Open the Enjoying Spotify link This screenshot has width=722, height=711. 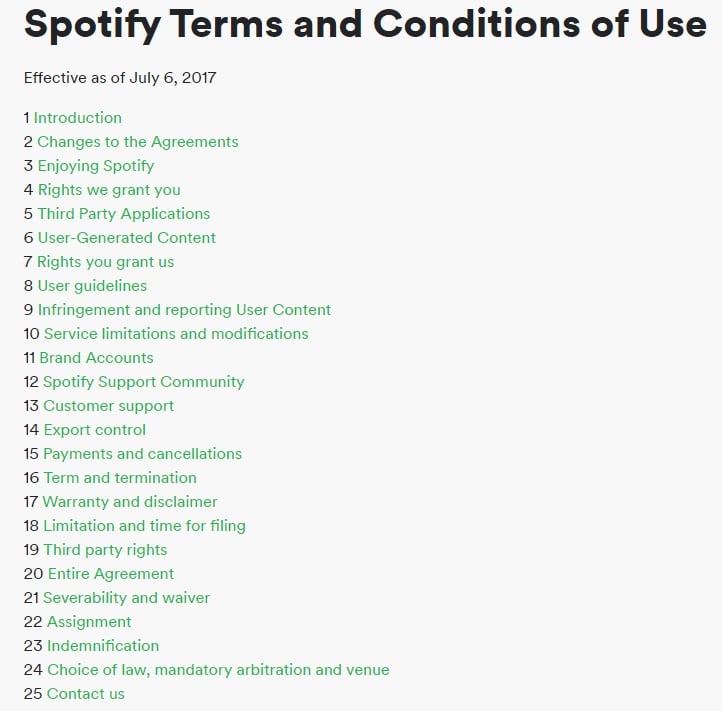pos(96,166)
